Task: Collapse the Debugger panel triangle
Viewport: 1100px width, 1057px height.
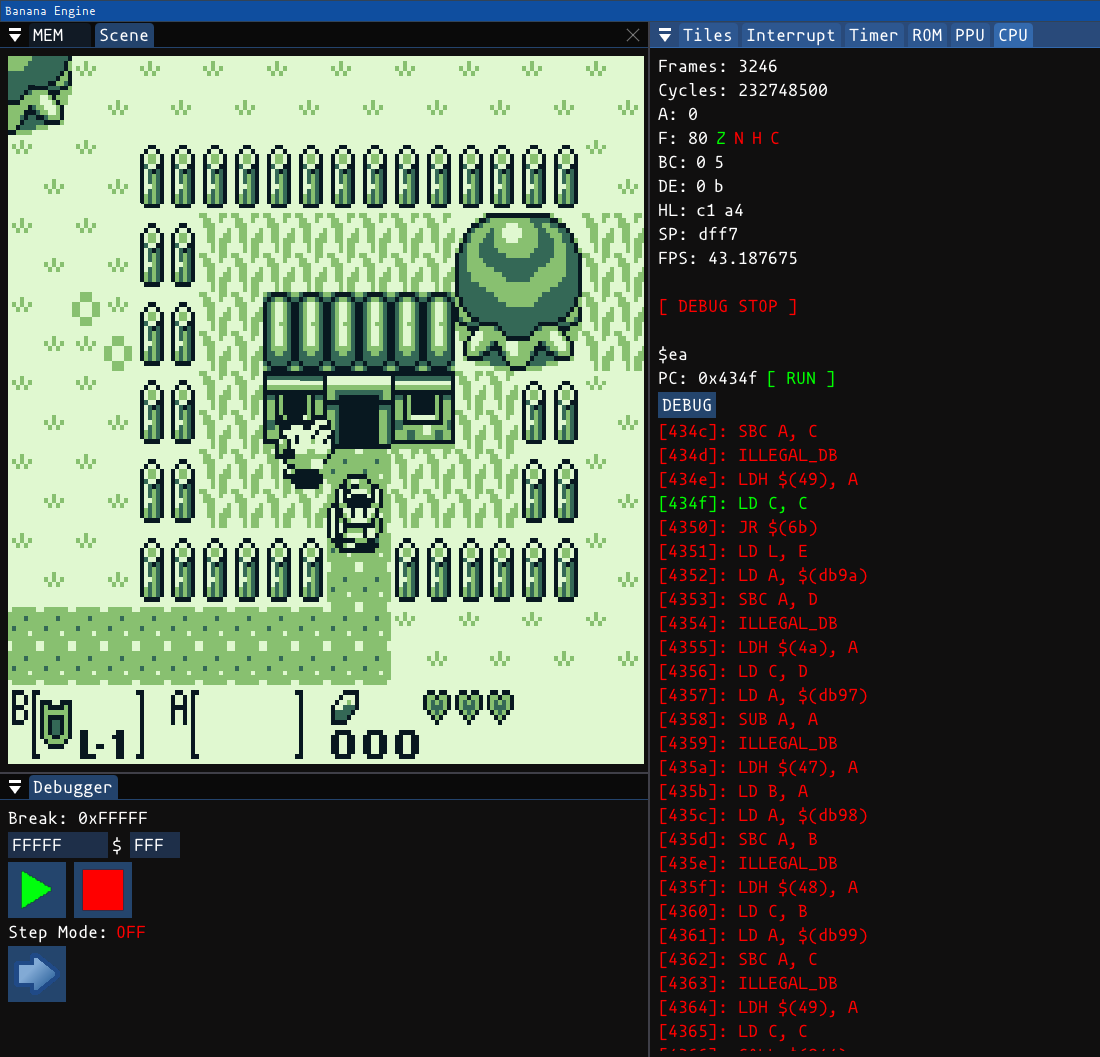Action: (x=15, y=787)
